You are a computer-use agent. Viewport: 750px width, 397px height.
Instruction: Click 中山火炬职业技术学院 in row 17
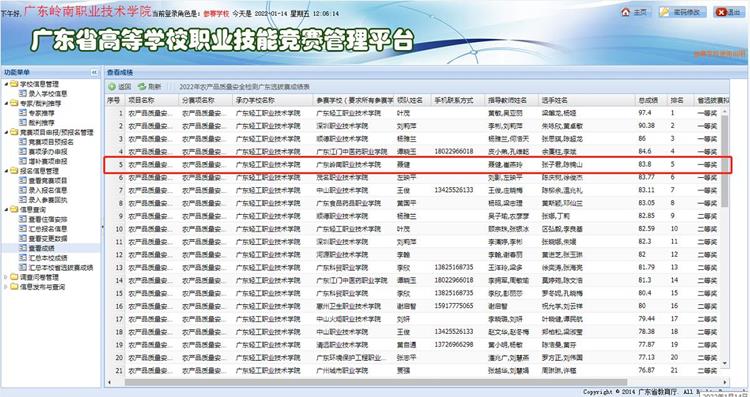[x=349, y=319]
